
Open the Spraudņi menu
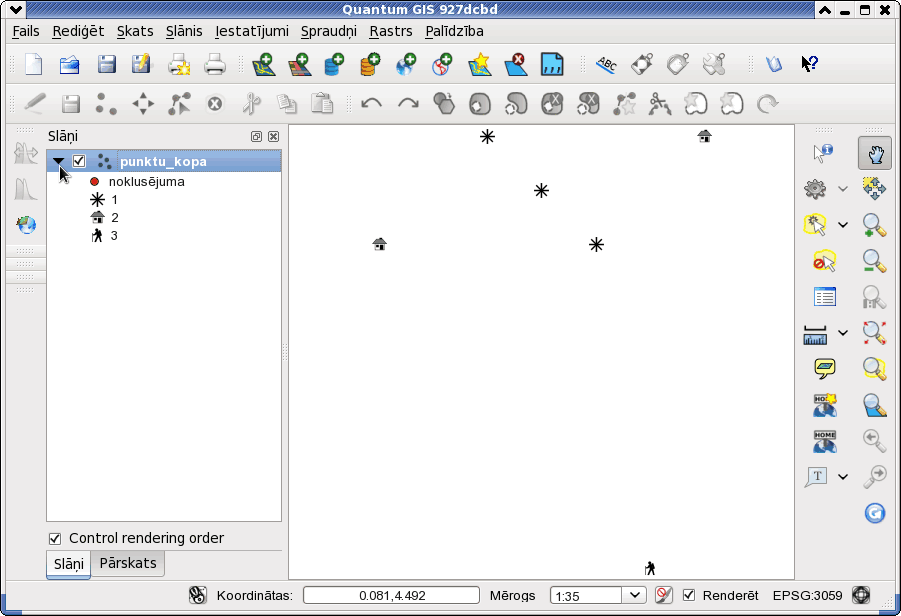coord(329,31)
